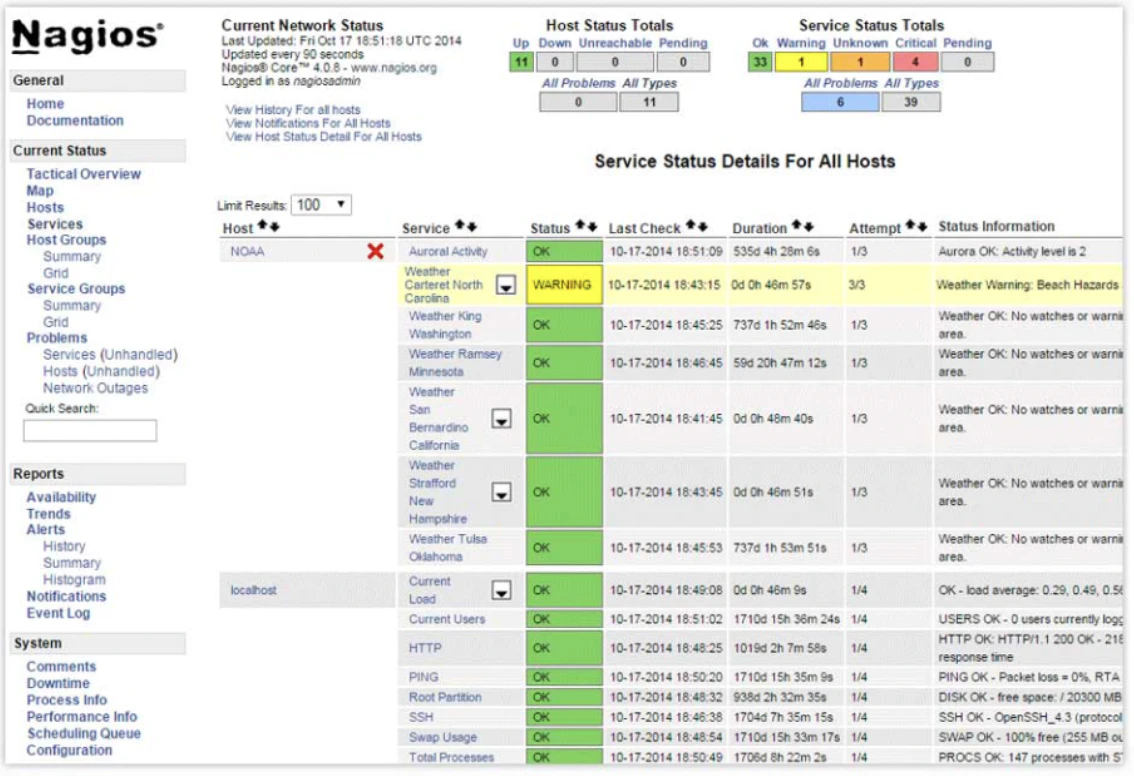The image size is (1134, 776).
Task: Sort Status column ascending with up arrow
Action: [x=581, y=226]
